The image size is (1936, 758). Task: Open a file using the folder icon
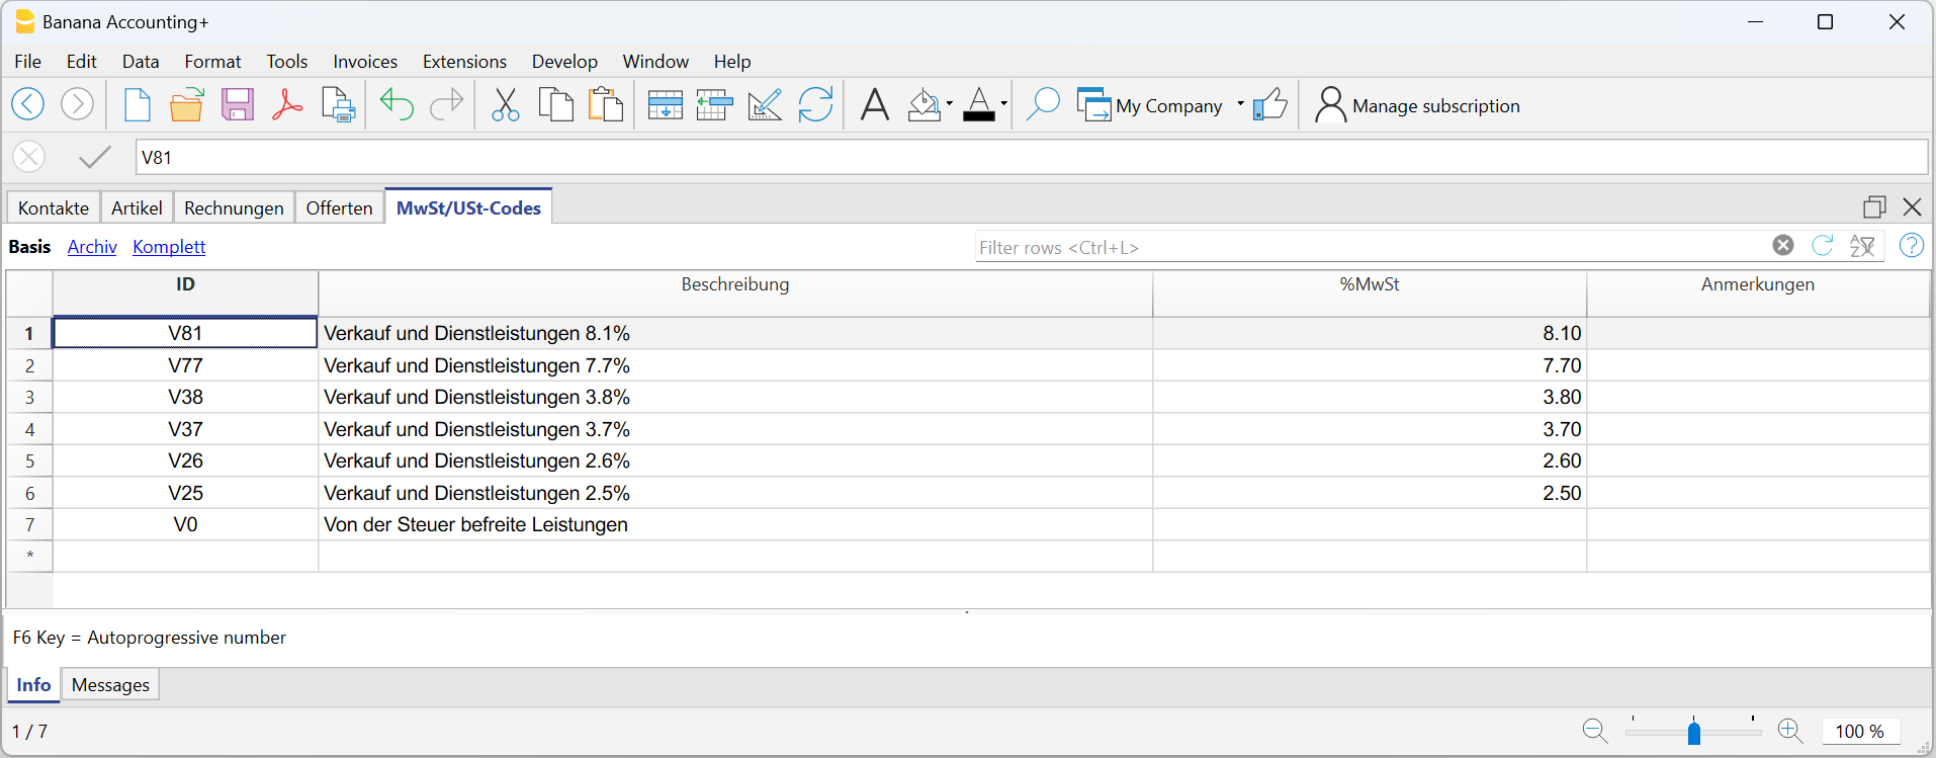187,104
